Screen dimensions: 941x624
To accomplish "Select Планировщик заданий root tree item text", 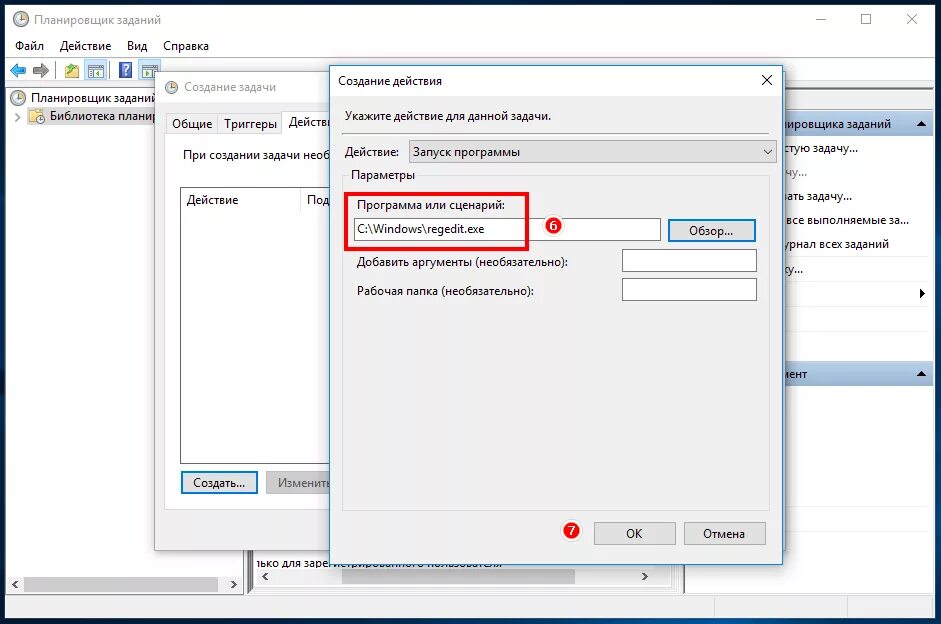I will [x=93, y=98].
